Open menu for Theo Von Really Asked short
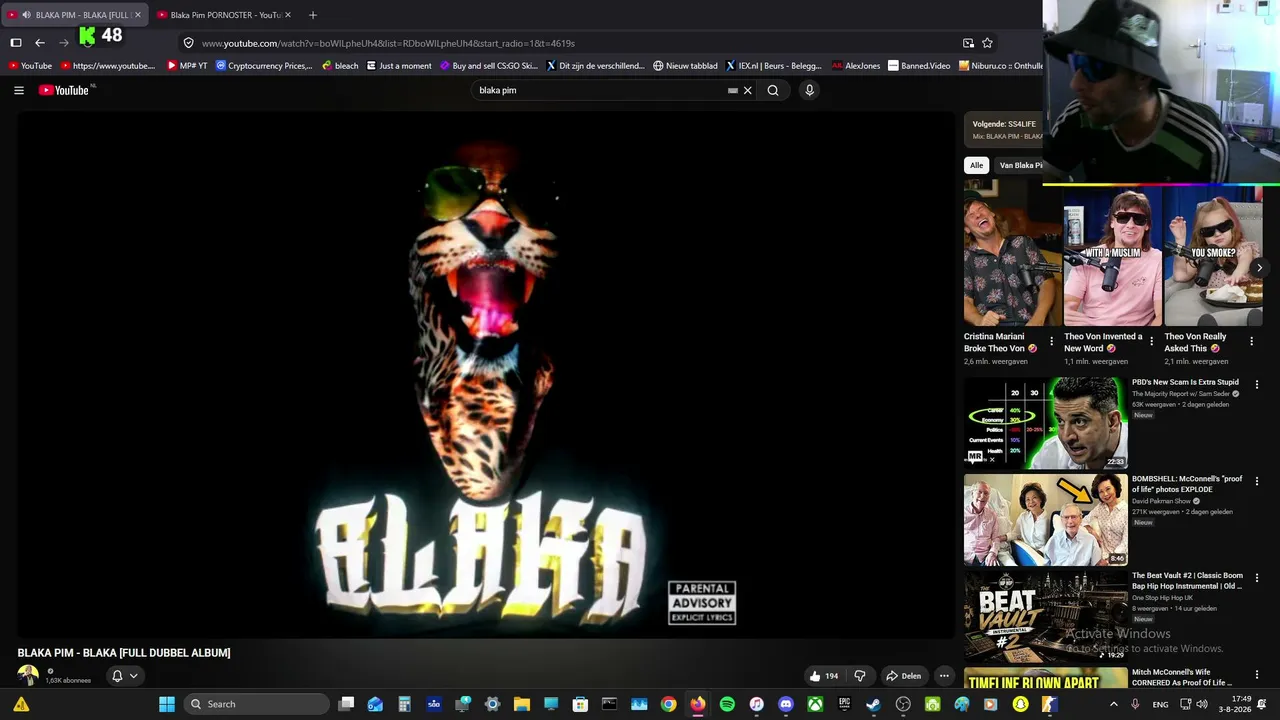 click(x=1251, y=341)
